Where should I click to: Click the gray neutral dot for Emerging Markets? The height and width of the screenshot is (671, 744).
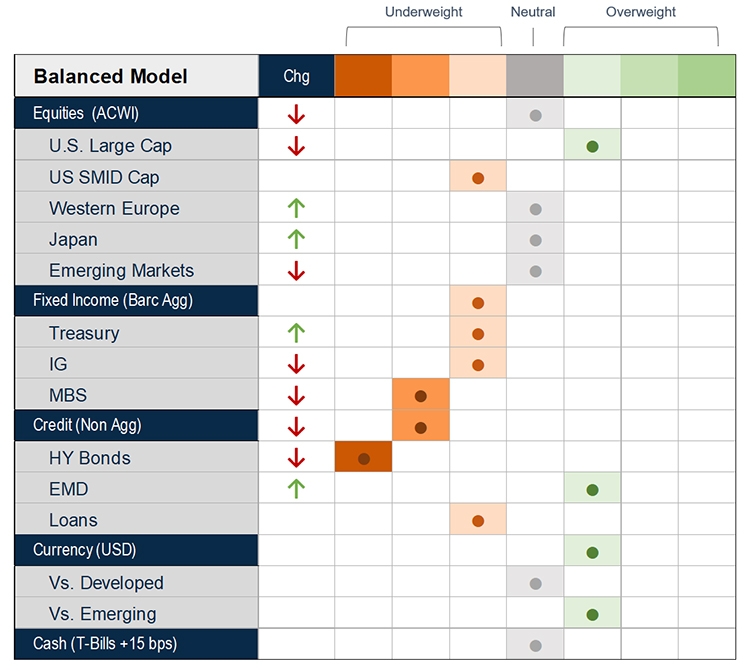coord(535,271)
